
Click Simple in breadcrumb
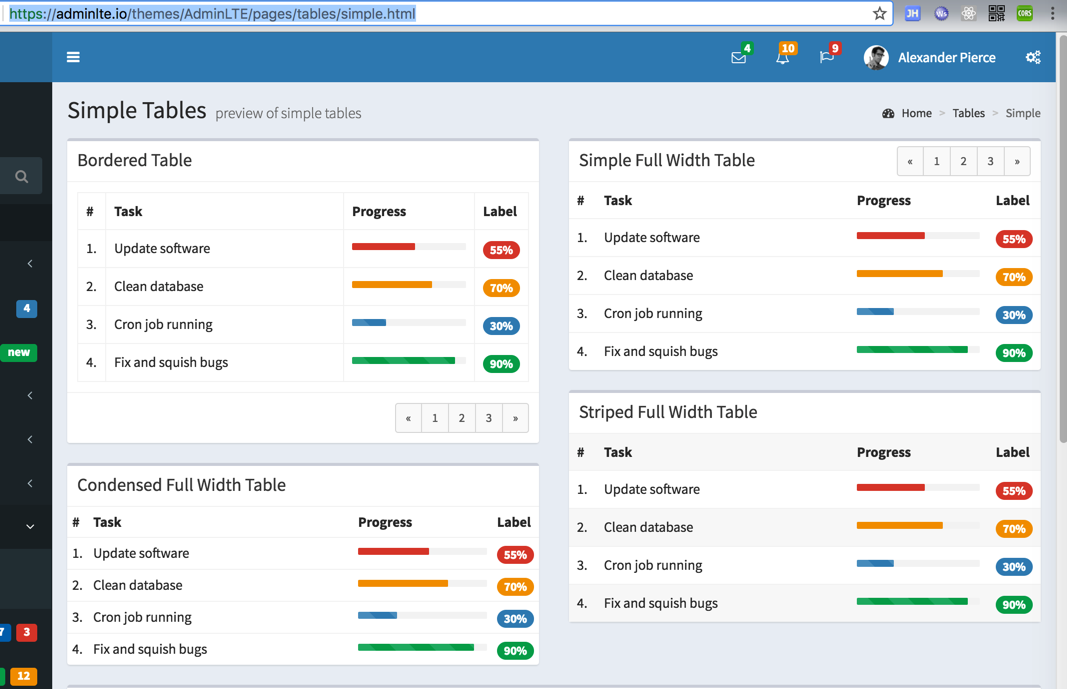1023,114
